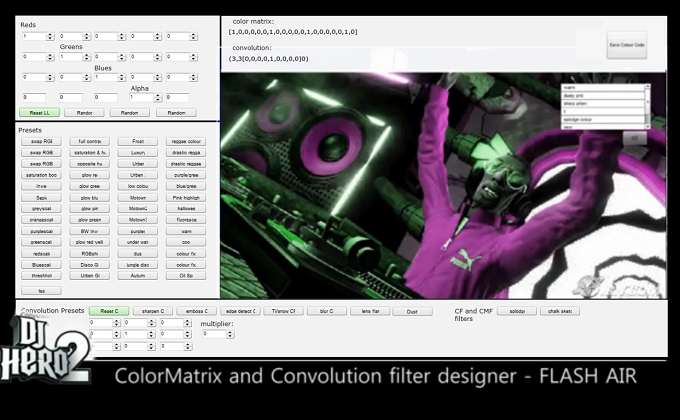
Task: Select the Autumn preset
Action: pos(138,276)
